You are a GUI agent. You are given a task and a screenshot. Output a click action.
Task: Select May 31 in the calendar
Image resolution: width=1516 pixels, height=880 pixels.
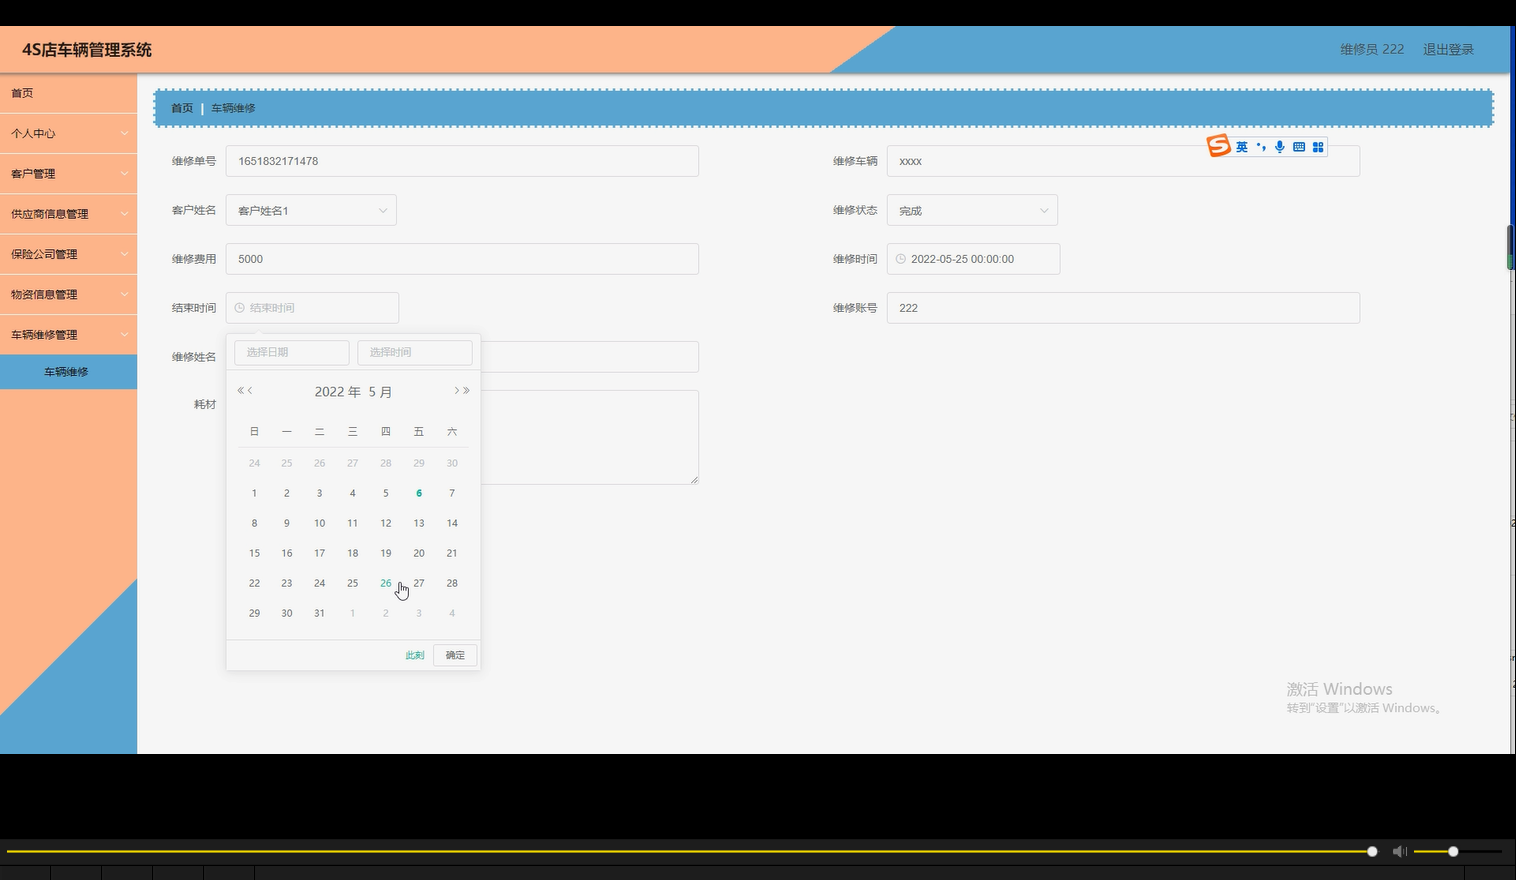point(319,613)
